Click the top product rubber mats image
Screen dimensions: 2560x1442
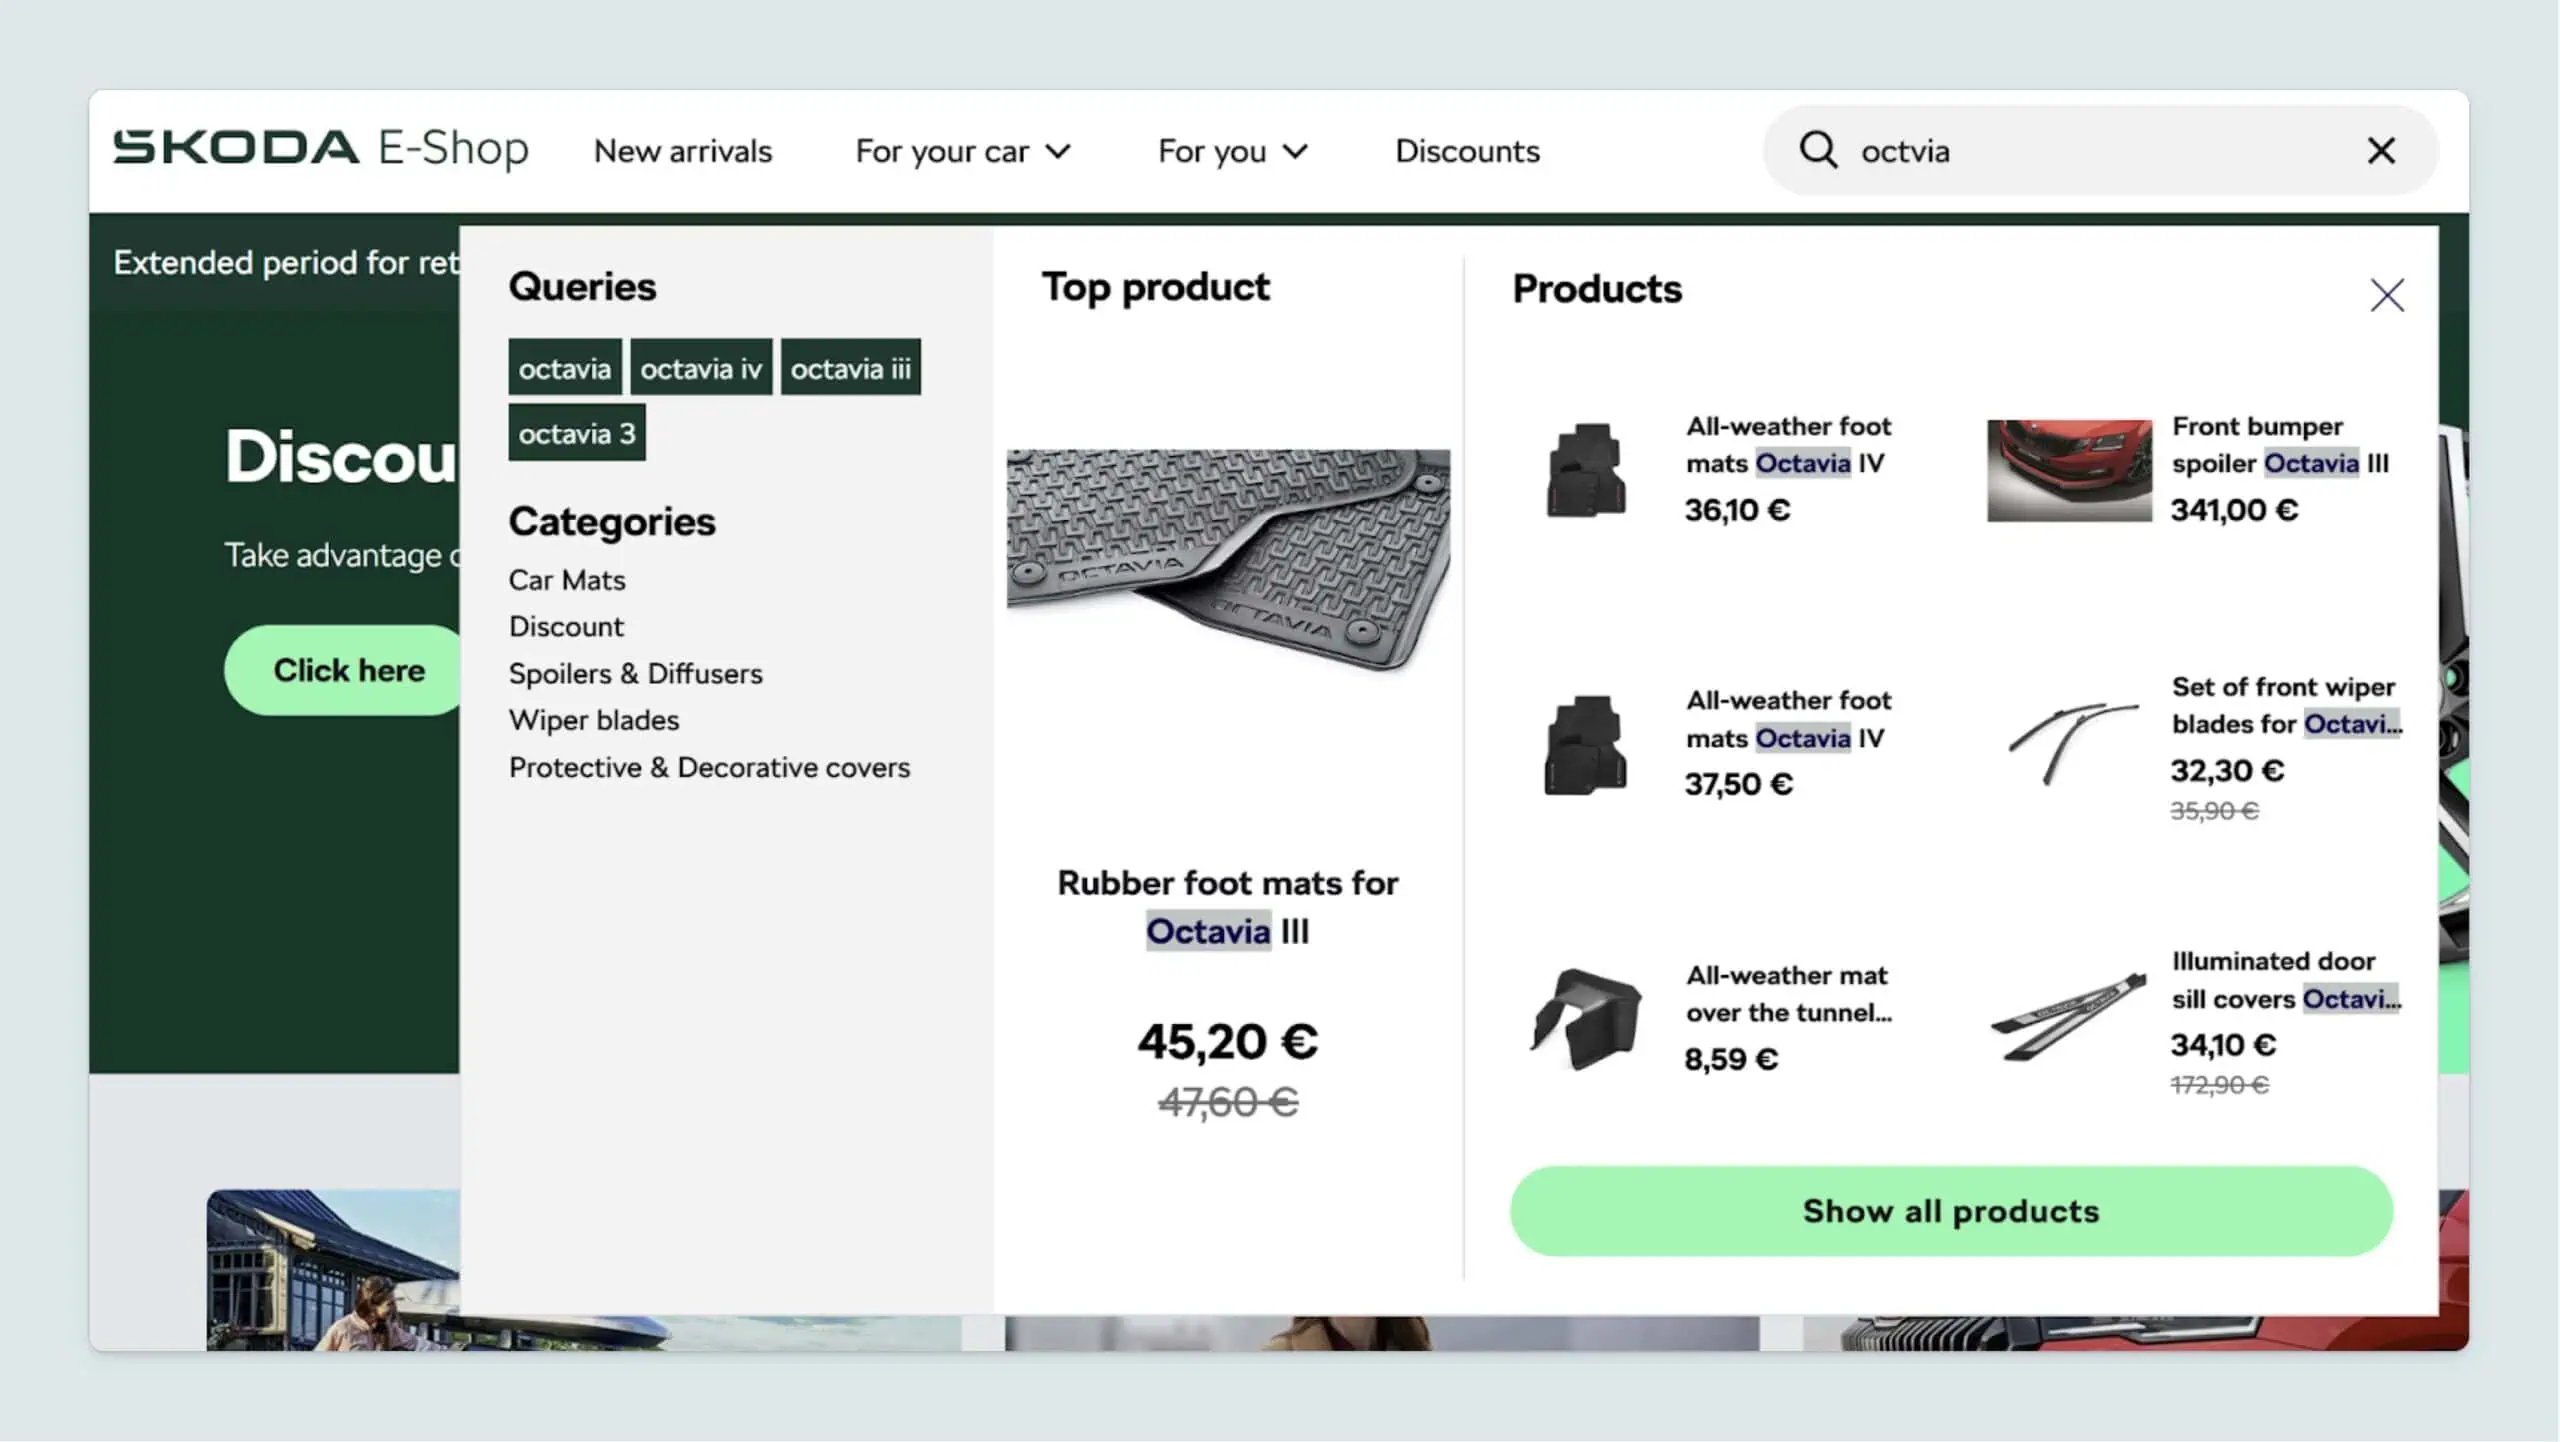click(1228, 560)
